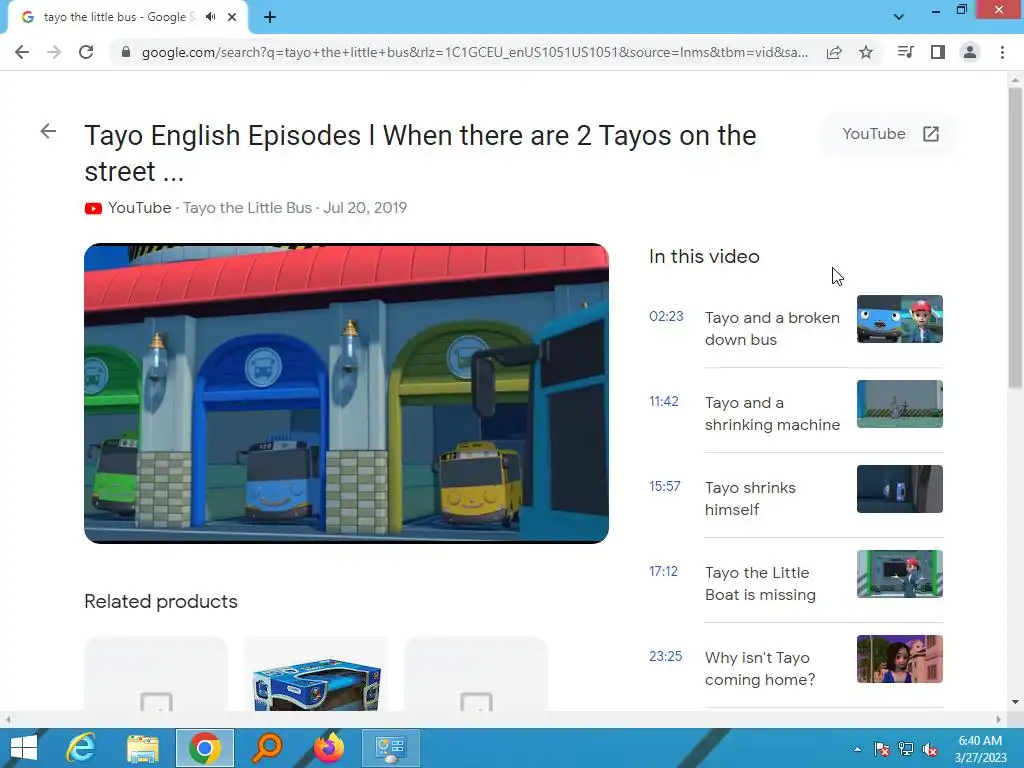Click the red YouTube logo icon

[93, 208]
